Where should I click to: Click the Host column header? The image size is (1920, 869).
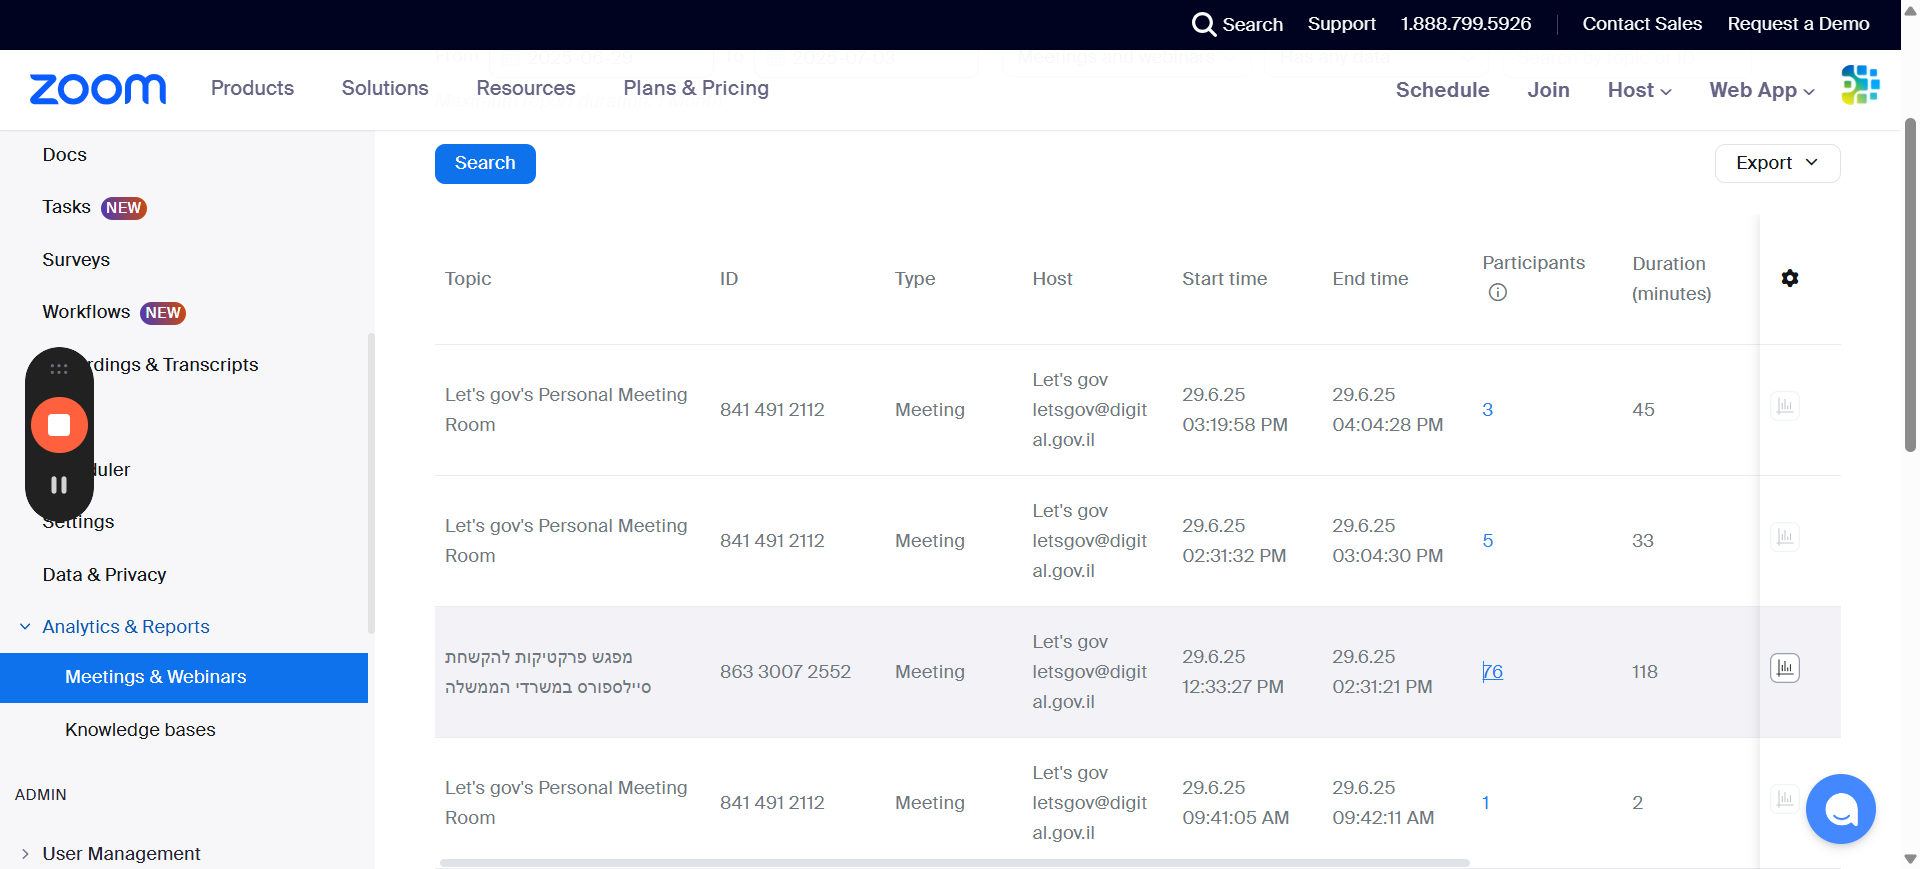(1052, 279)
